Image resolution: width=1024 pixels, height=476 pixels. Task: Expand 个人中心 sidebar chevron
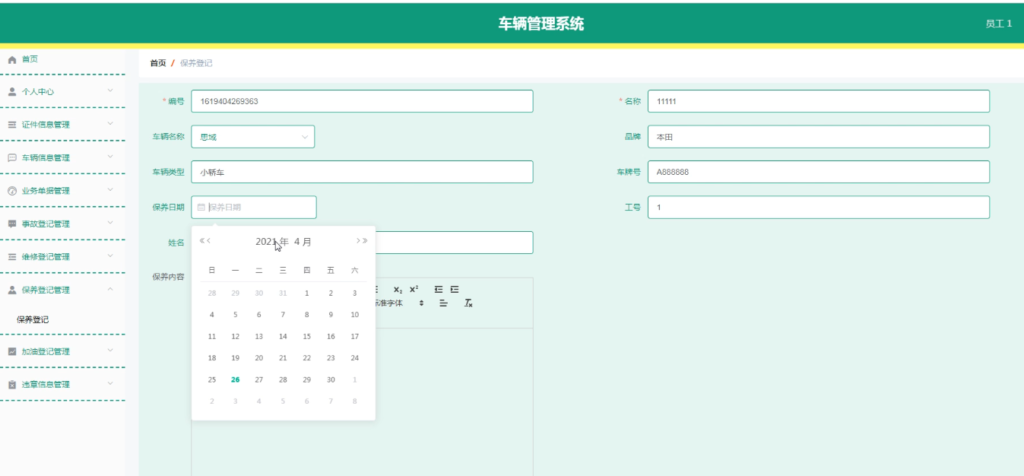(x=110, y=91)
